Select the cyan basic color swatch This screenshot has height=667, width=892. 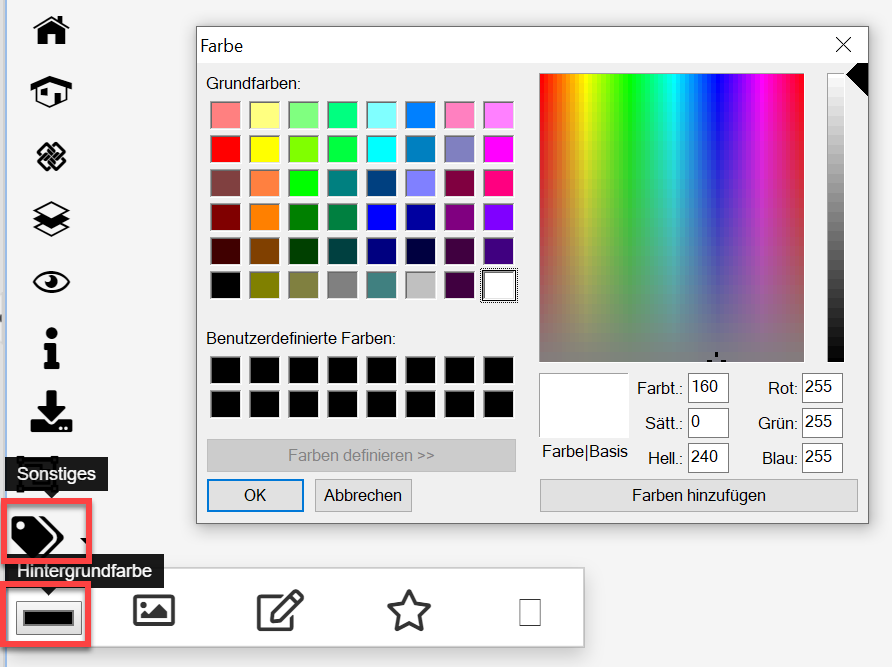(381, 149)
